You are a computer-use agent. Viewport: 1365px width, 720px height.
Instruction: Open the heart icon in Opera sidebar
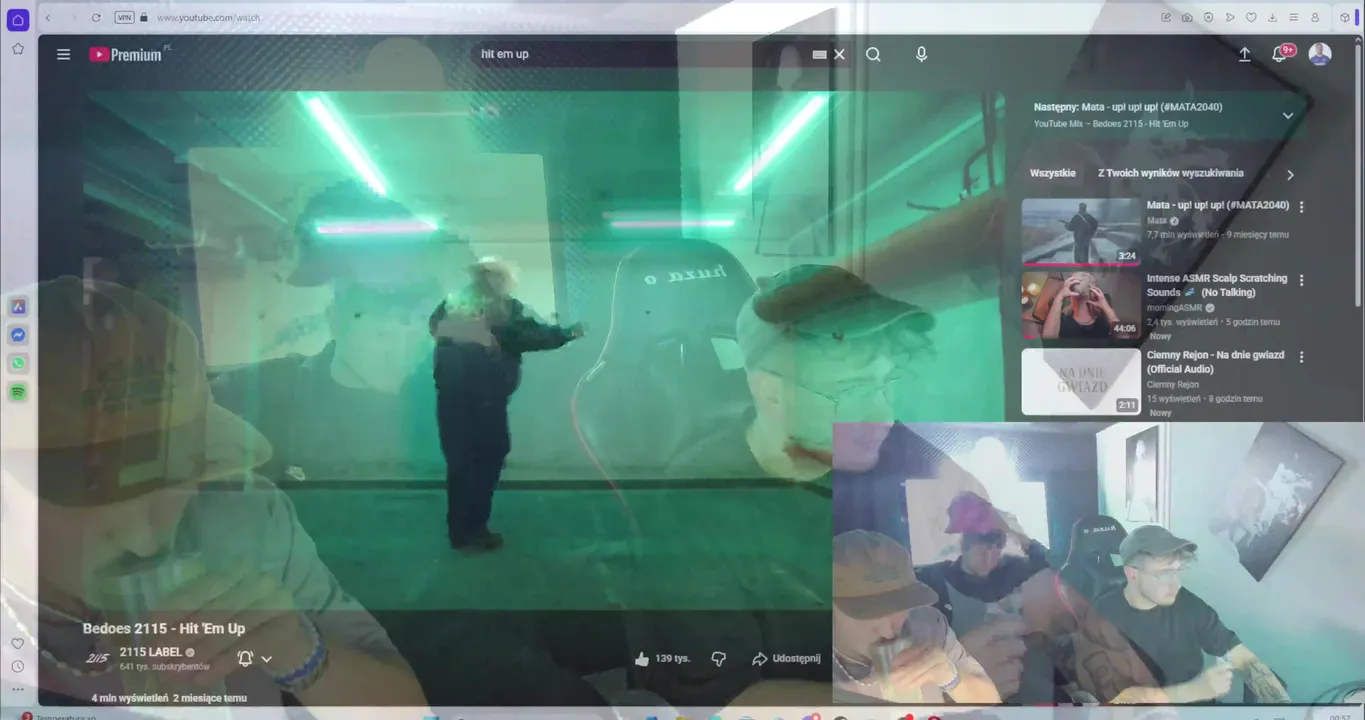17,643
